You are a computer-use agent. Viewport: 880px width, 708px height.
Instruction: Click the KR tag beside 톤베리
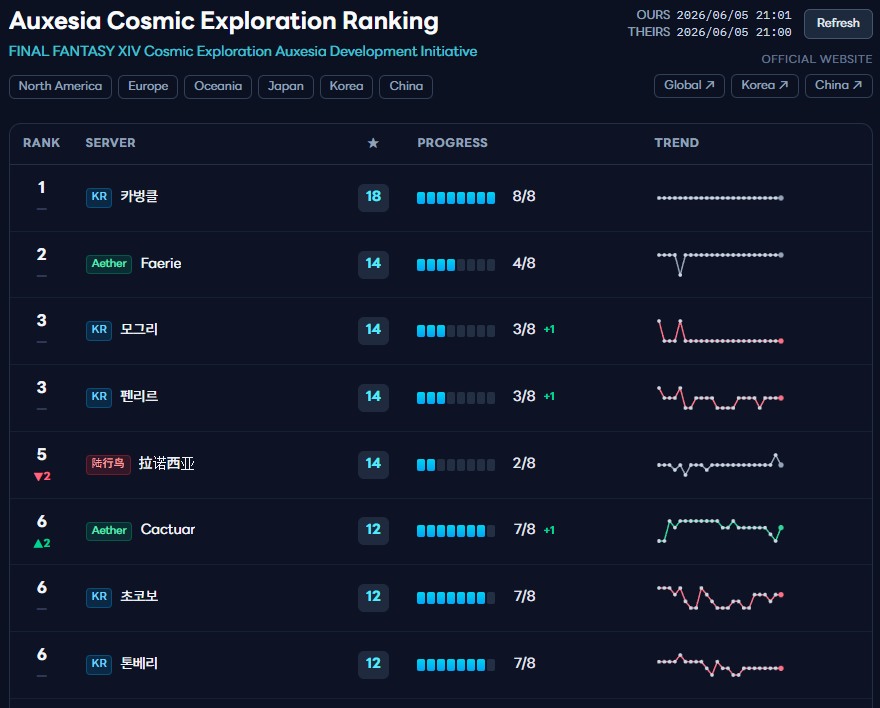99,664
